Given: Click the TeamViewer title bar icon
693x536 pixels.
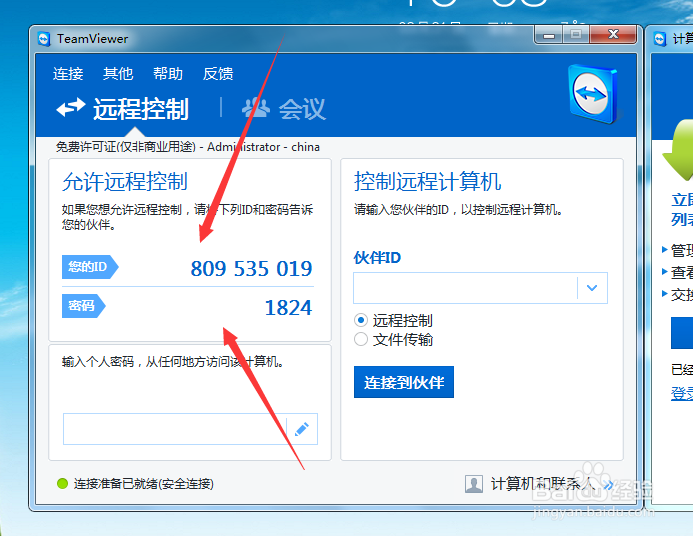Looking at the screenshot, I should point(44,39).
